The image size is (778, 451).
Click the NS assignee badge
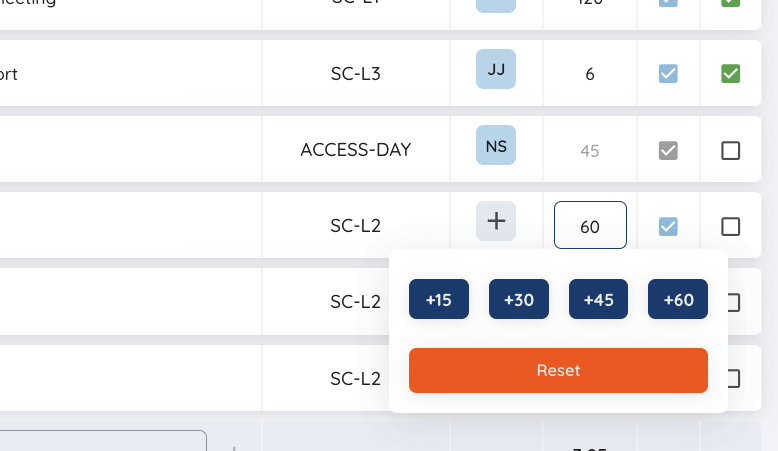click(x=496, y=145)
